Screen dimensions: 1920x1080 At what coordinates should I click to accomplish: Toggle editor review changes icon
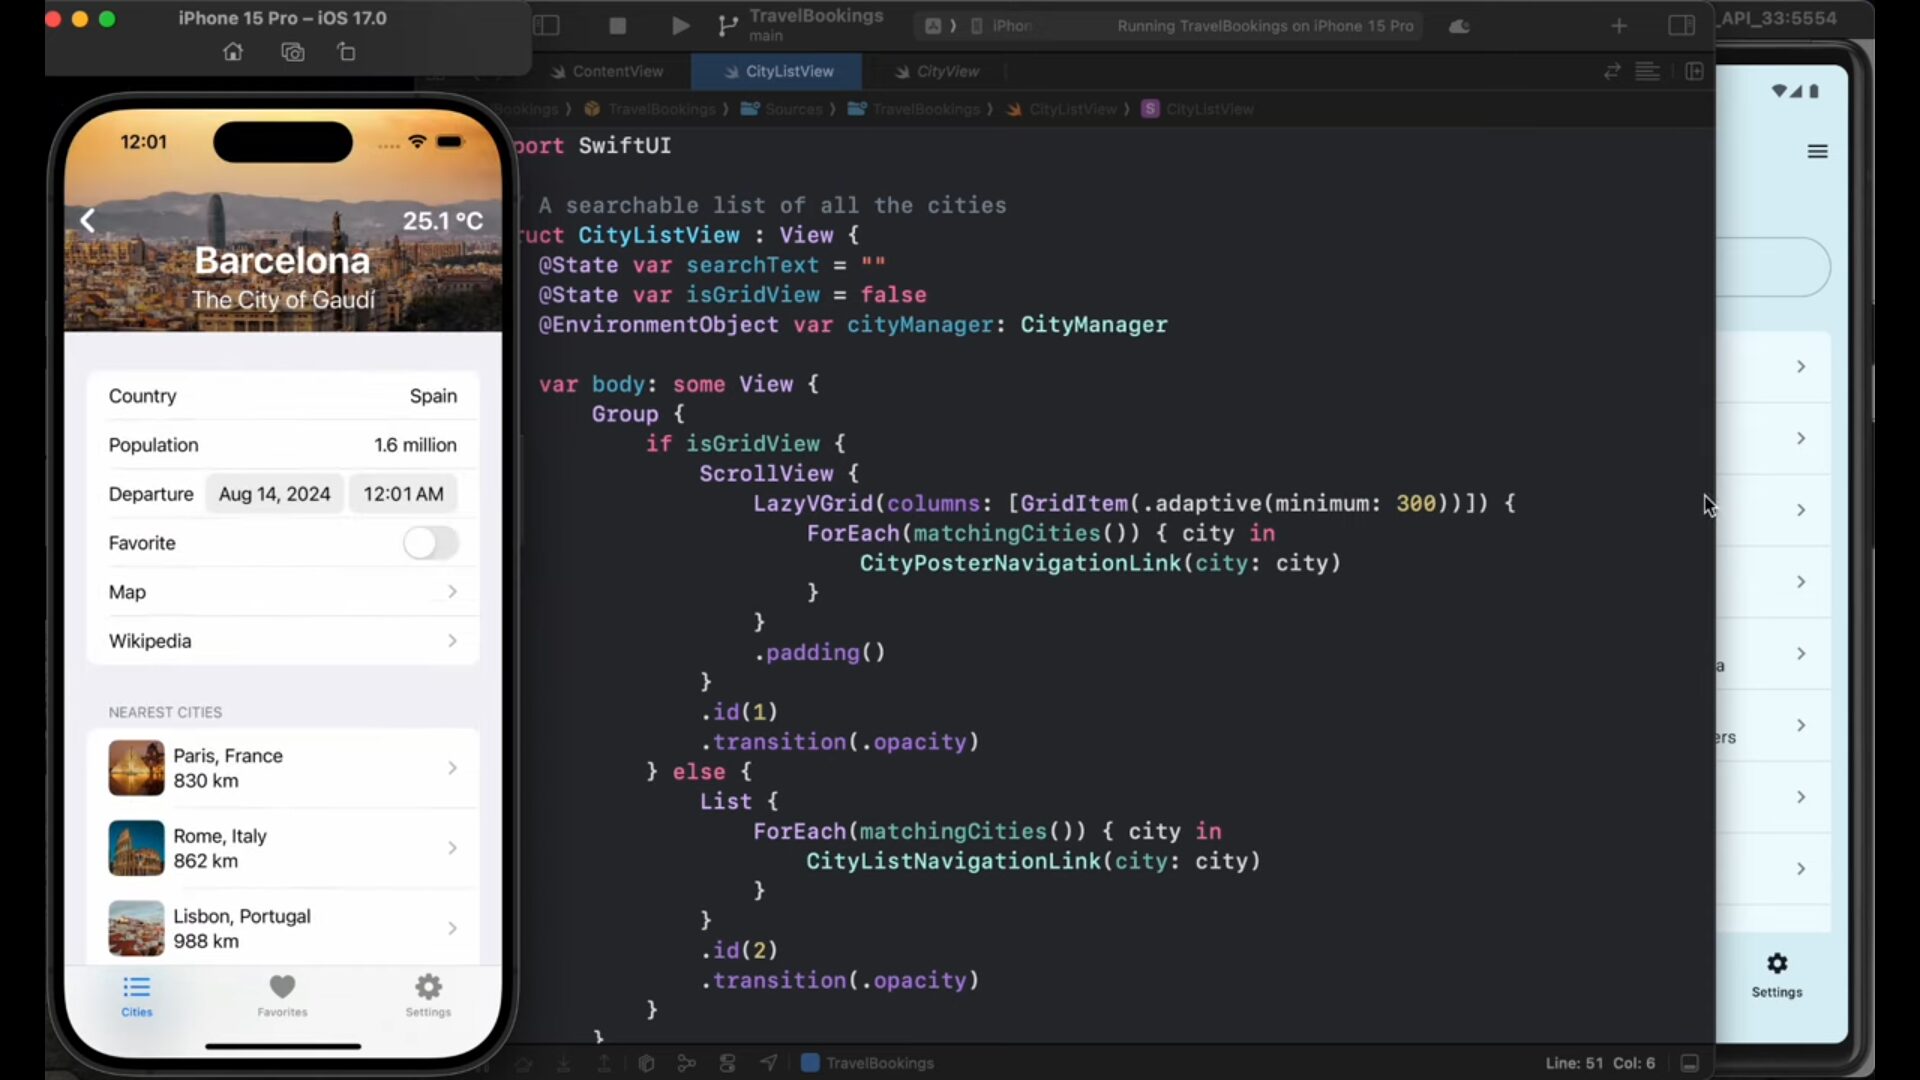(1612, 72)
